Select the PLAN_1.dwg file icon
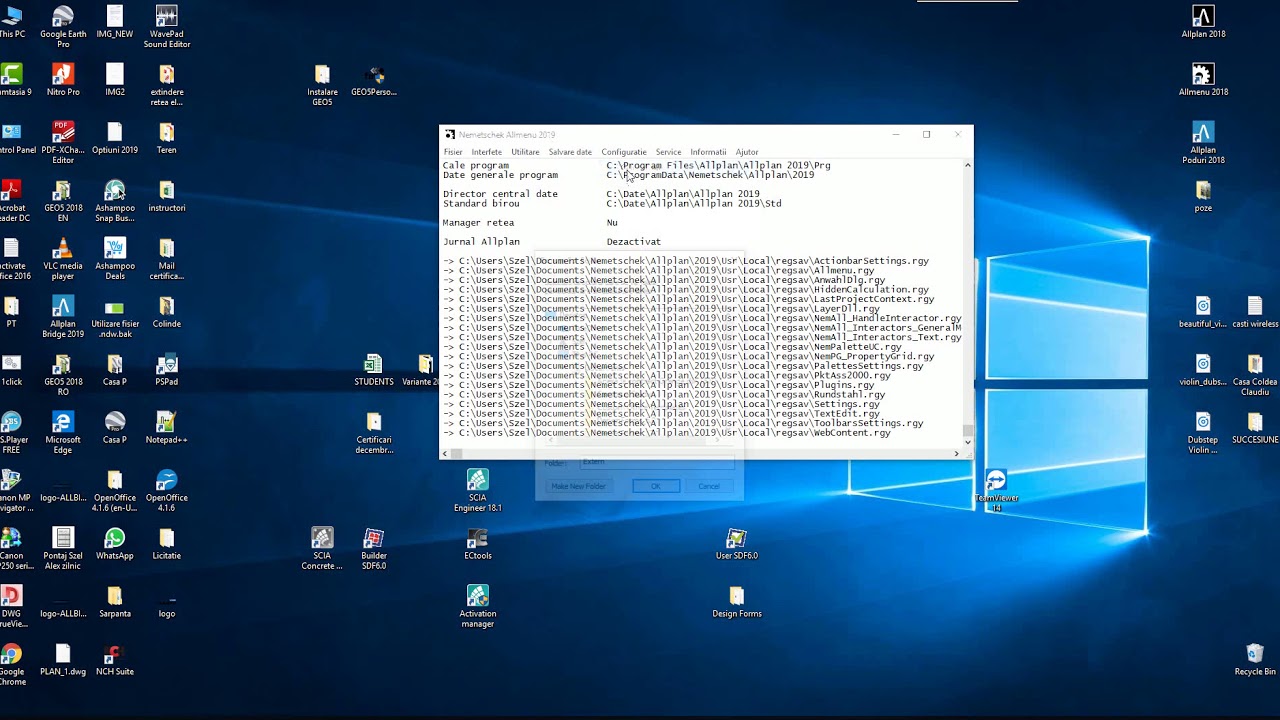 click(63, 660)
